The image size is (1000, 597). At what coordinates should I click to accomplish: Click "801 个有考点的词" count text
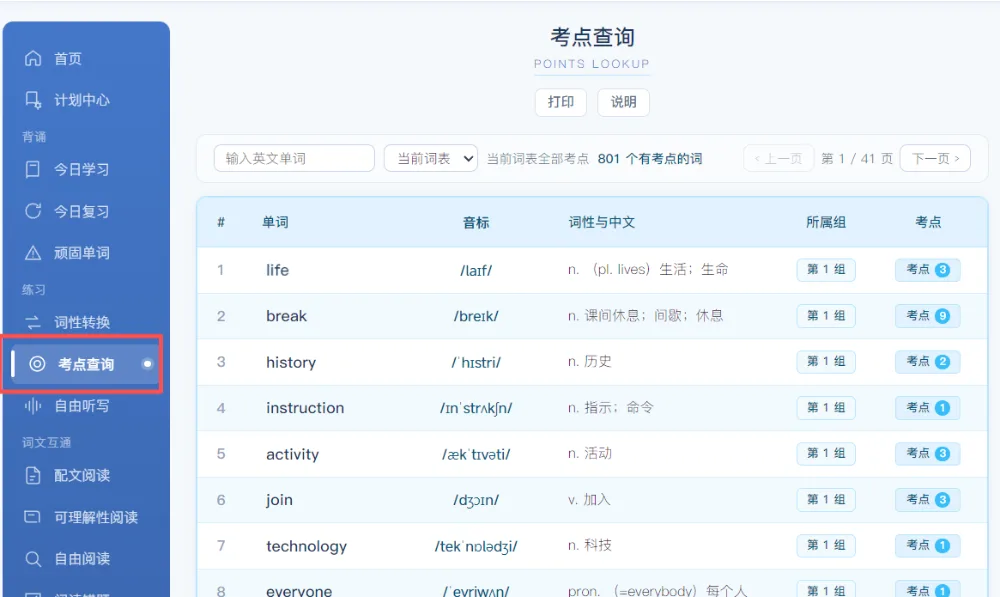click(650, 159)
